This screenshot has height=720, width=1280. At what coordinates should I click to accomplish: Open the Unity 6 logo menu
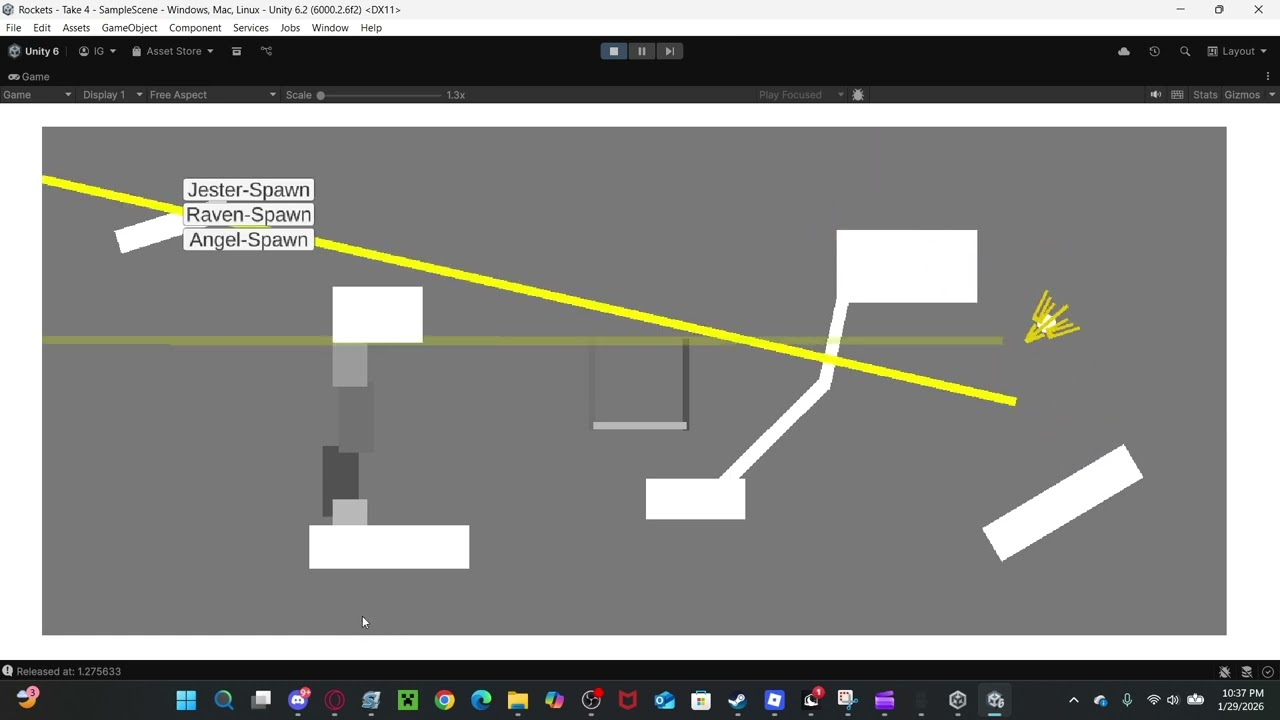tap(34, 51)
